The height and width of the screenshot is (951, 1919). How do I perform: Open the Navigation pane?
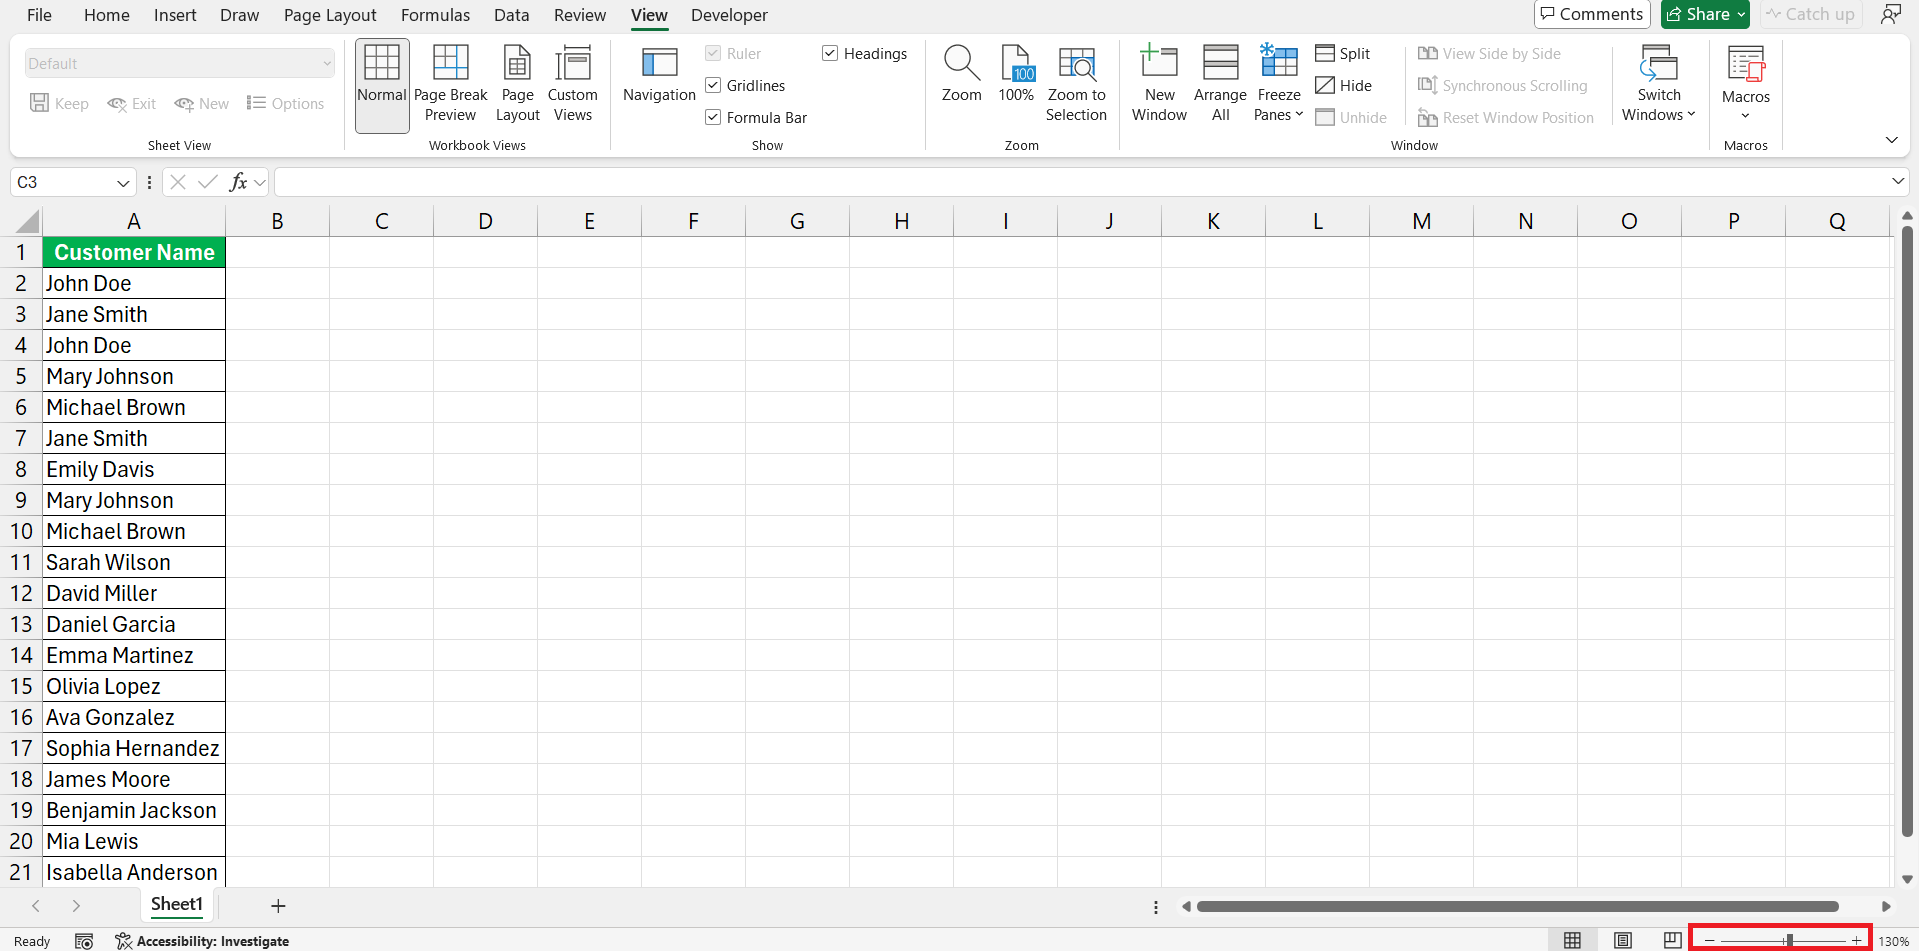click(659, 75)
